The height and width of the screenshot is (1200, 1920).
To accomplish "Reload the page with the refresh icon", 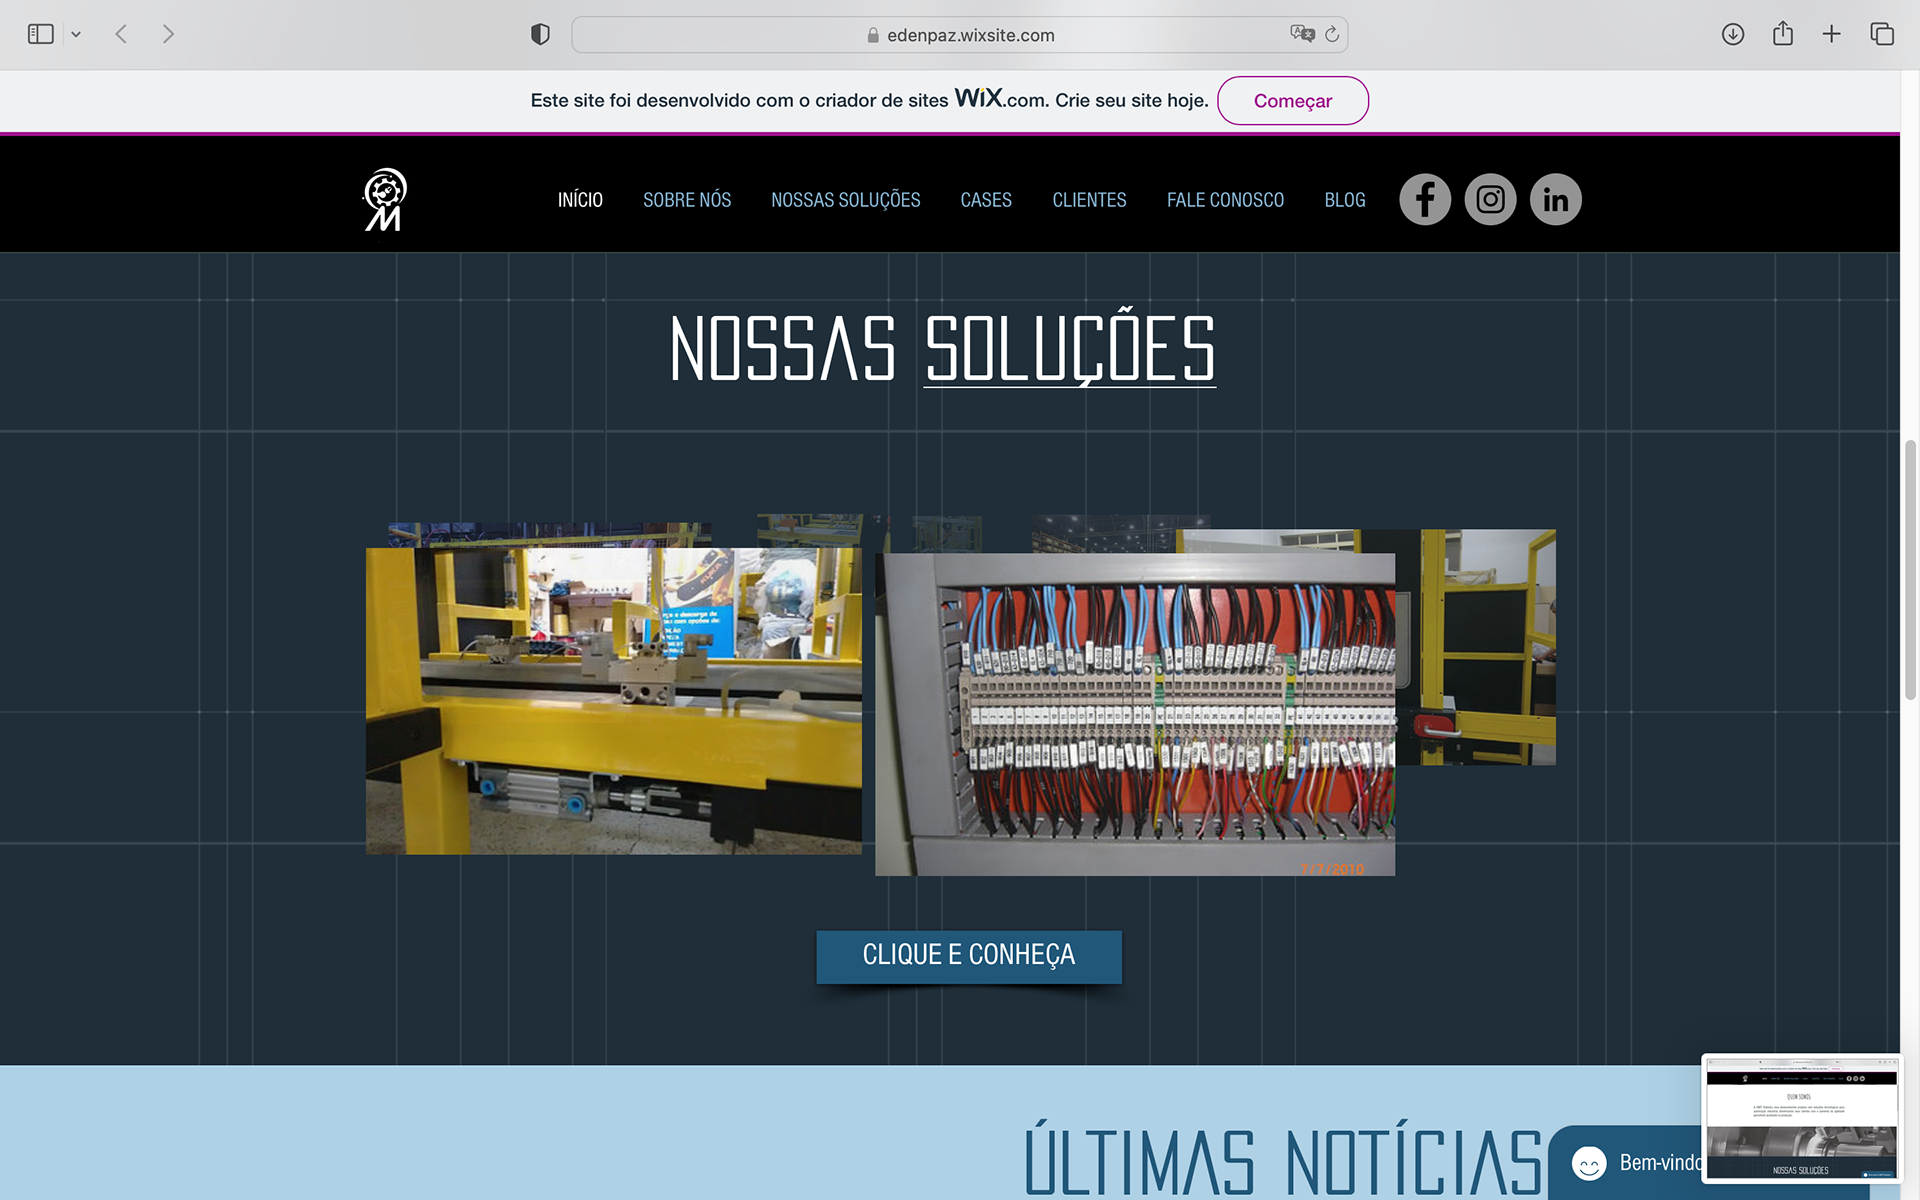I will [1332, 35].
